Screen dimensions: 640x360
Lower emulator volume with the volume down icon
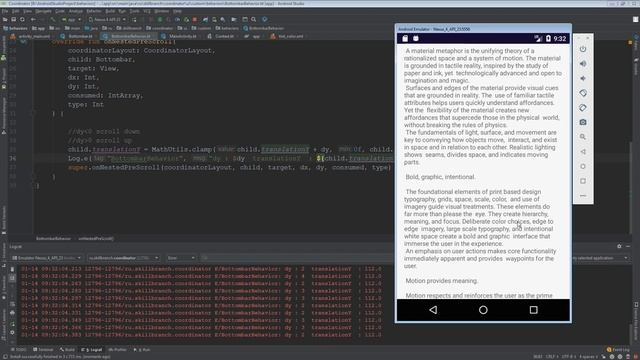tap(583, 78)
